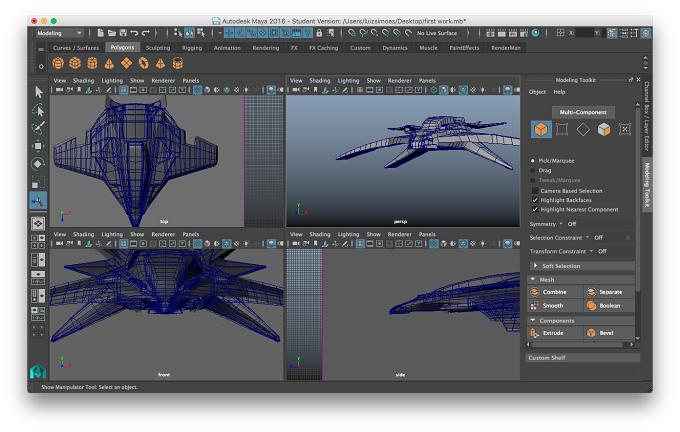The width and height of the screenshot is (680, 432).
Task: Click the Separate mesh button
Action: point(609,292)
